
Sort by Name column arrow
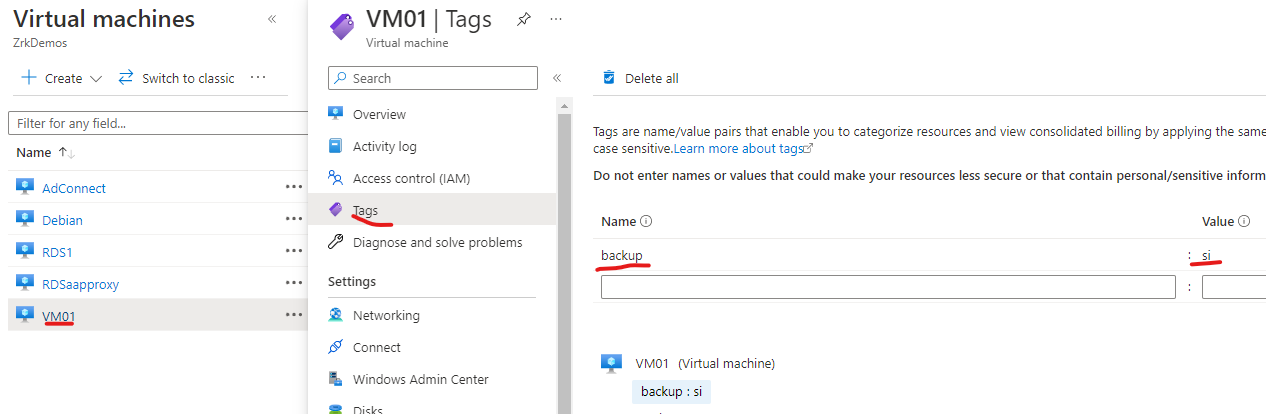[67, 153]
